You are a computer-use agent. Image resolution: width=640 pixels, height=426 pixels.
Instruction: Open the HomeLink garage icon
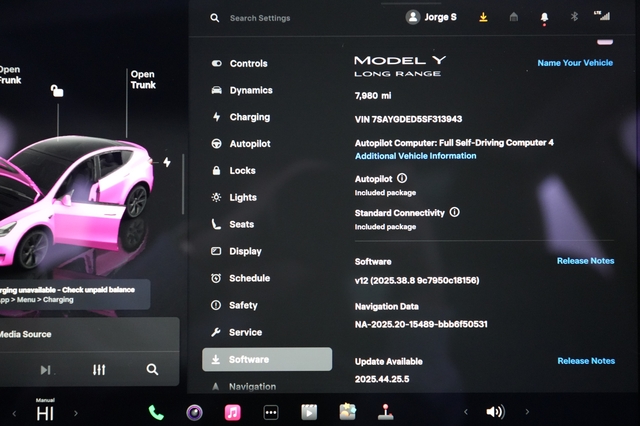[x=514, y=17]
